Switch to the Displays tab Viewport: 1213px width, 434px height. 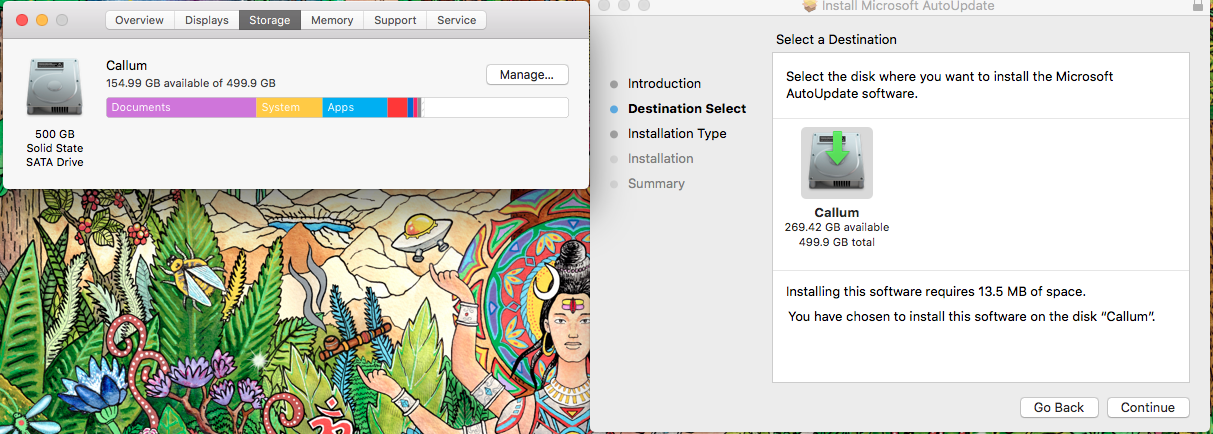(x=206, y=20)
